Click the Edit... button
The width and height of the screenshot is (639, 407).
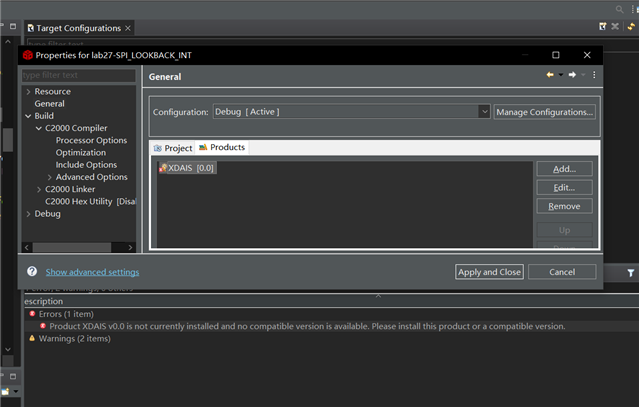pyautogui.click(x=564, y=187)
